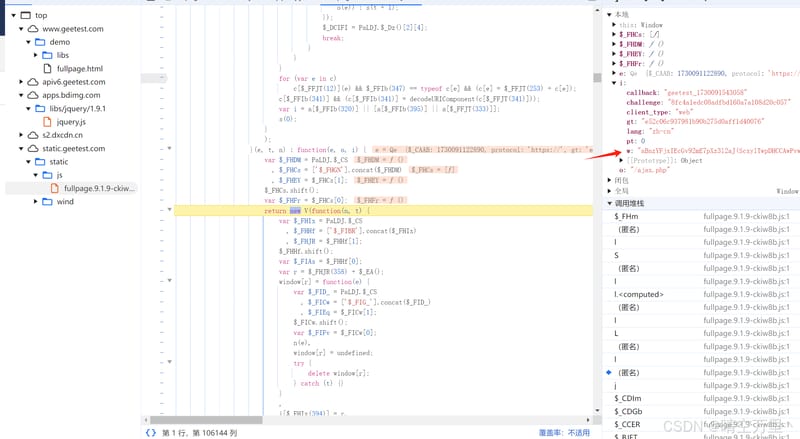Viewport: 800px width, 439px height.
Task: Click the top frame icon in file tree
Action: [26, 15]
